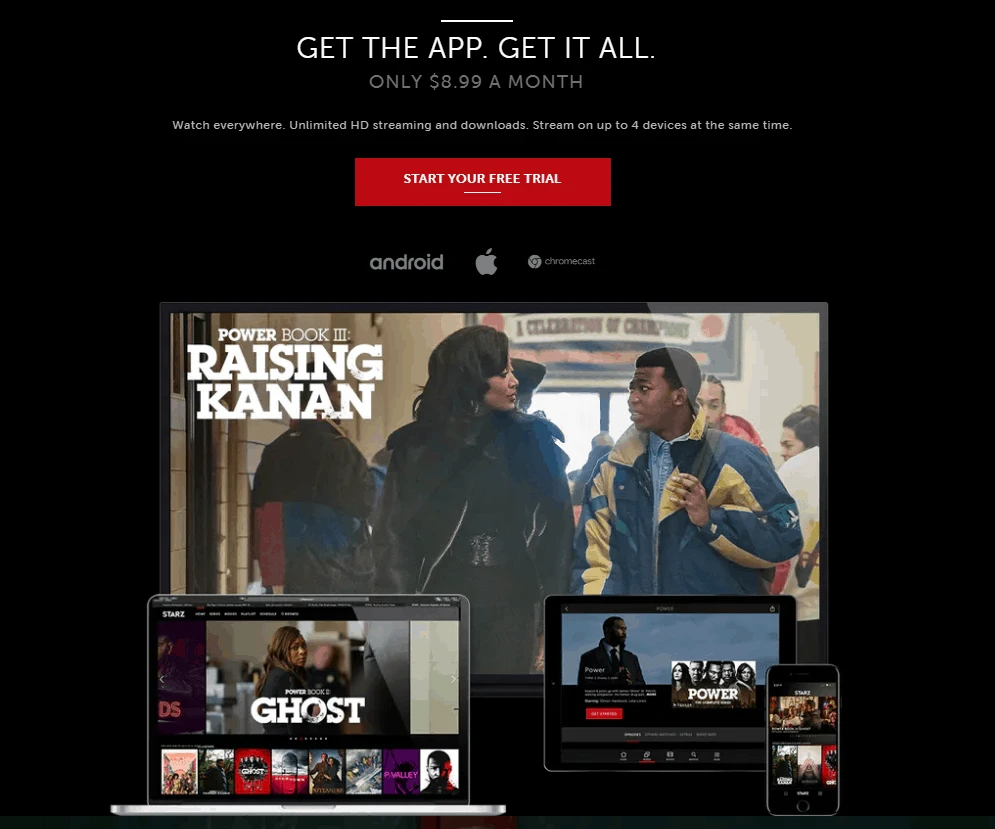This screenshot has width=995, height=829.
Task: Click the 'GET THE APP. GET IT ALL.' heading
Action: tap(476, 48)
